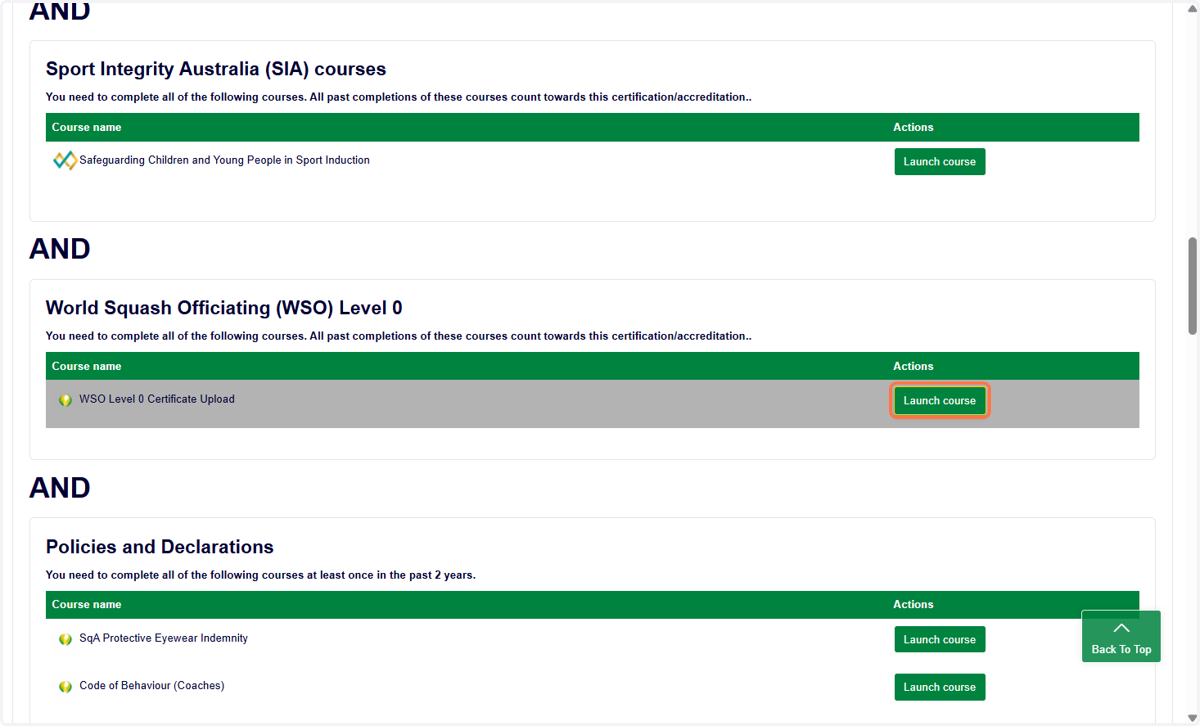Click the Safeguarding Children course icon

click(65, 160)
